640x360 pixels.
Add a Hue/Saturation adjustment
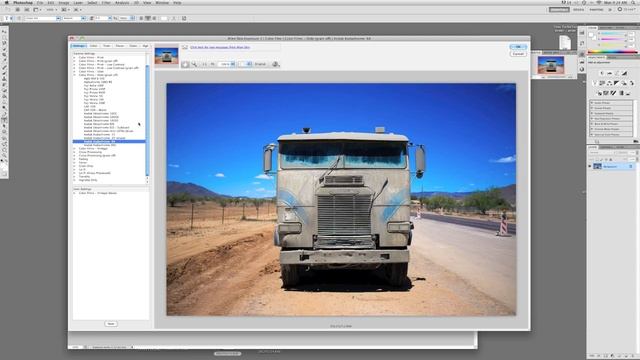pyautogui.click(x=602, y=83)
